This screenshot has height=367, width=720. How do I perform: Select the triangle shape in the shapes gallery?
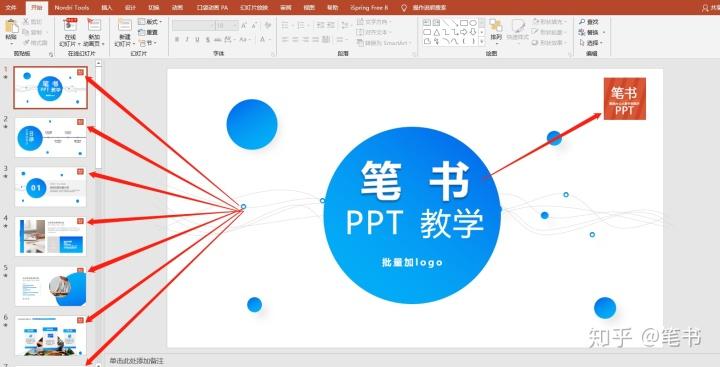click(x=437, y=32)
